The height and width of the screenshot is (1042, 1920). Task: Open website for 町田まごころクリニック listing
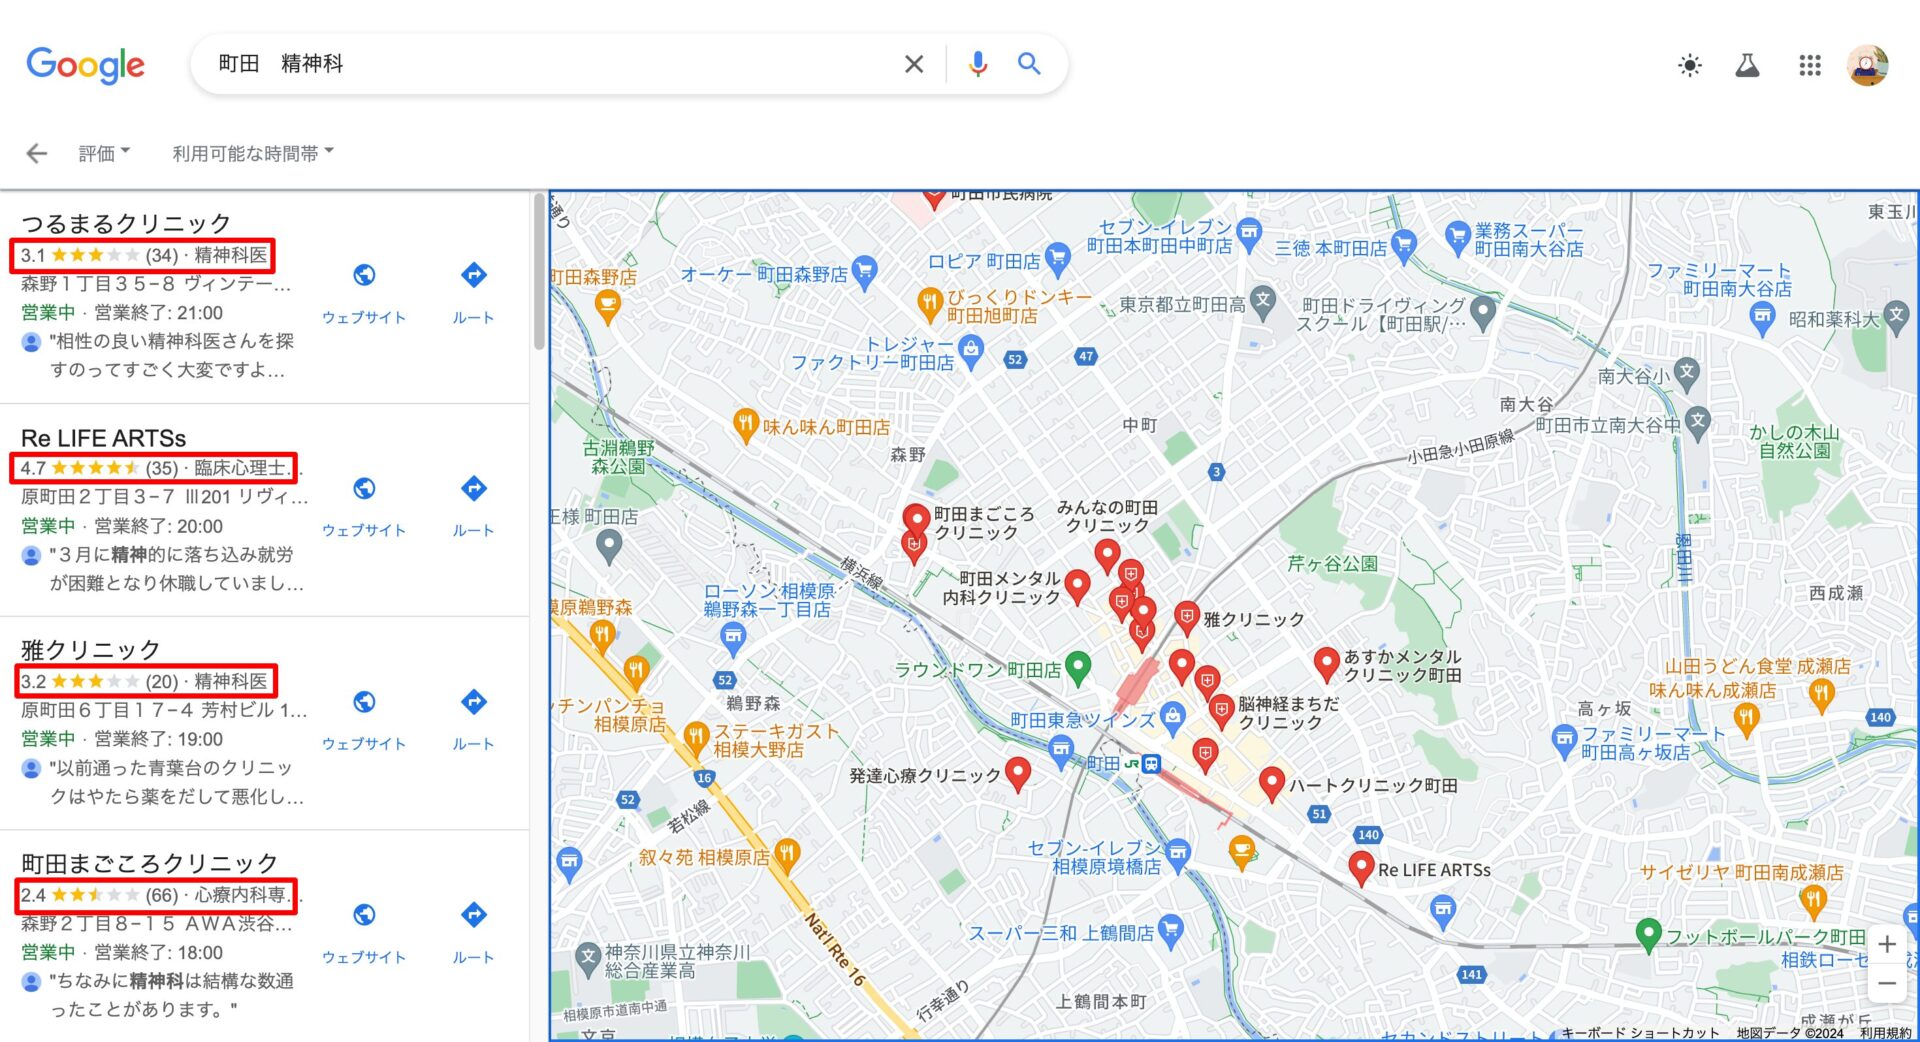click(364, 932)
